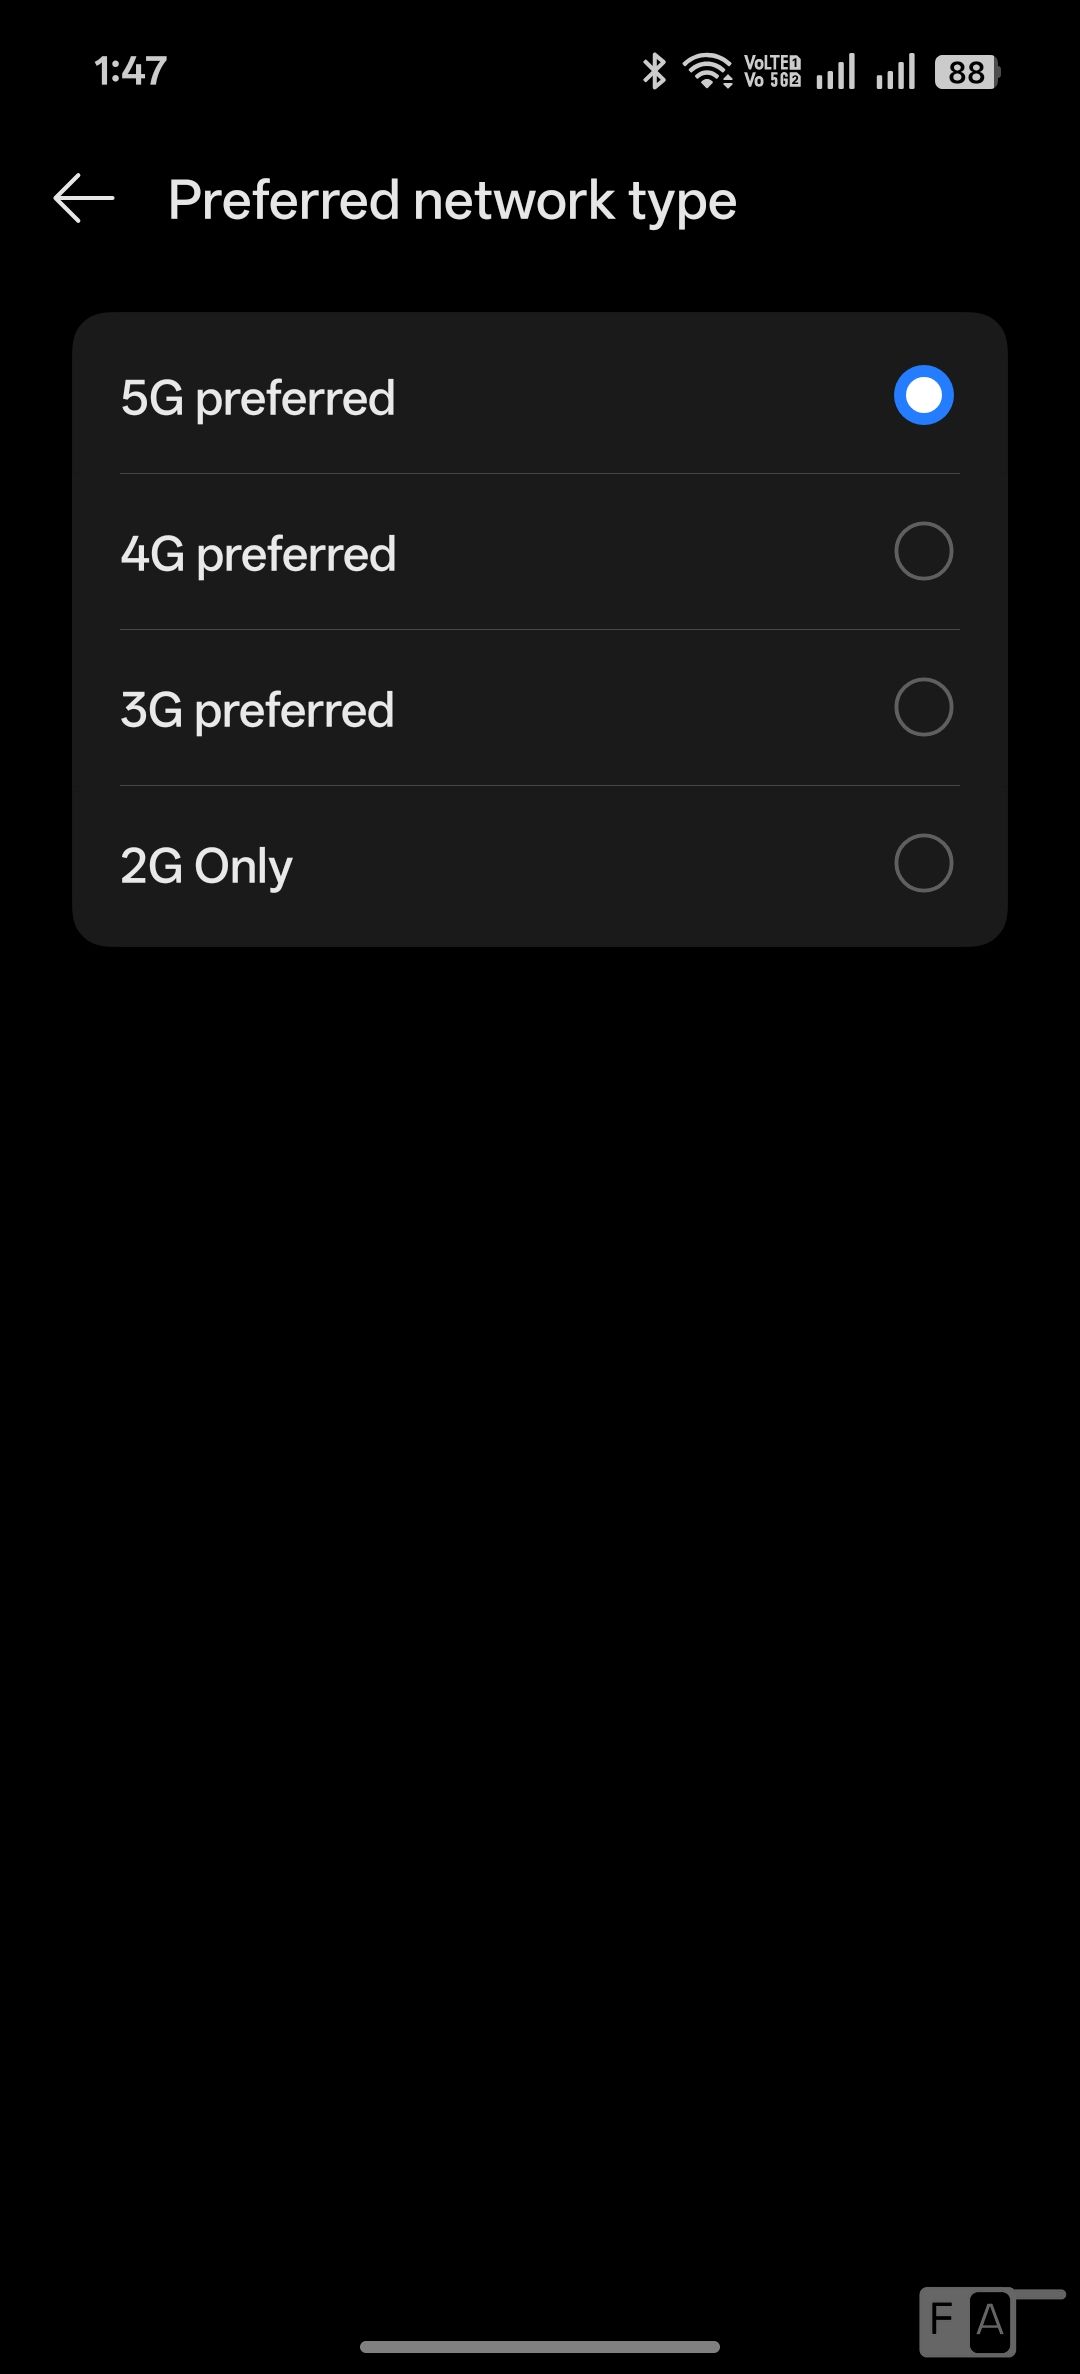
Task: Switch to the 2G Only radio button
Action: click(x=923, y=863)
